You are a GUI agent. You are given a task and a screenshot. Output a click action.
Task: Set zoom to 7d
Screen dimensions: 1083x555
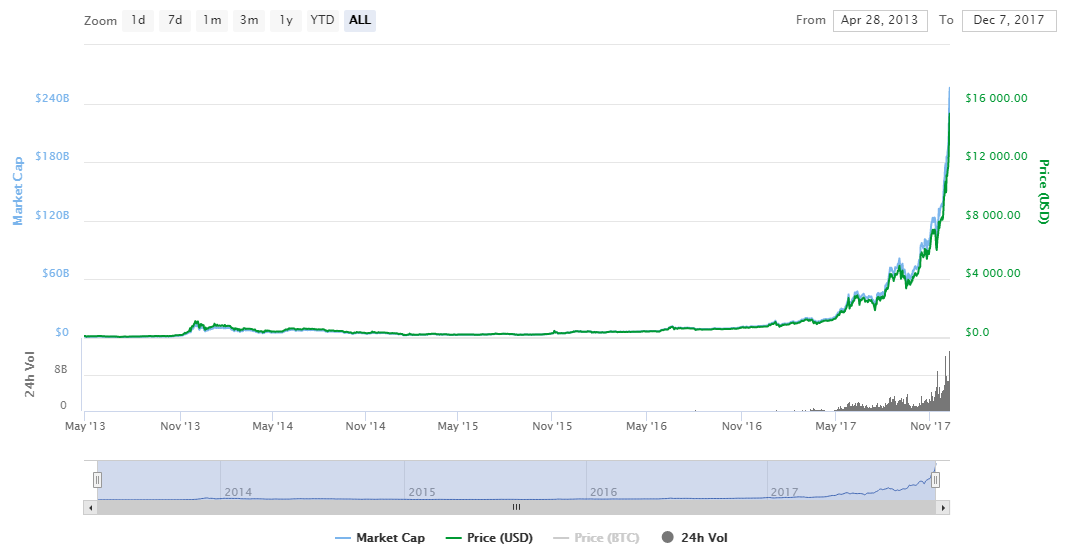[x=174, y=20]
